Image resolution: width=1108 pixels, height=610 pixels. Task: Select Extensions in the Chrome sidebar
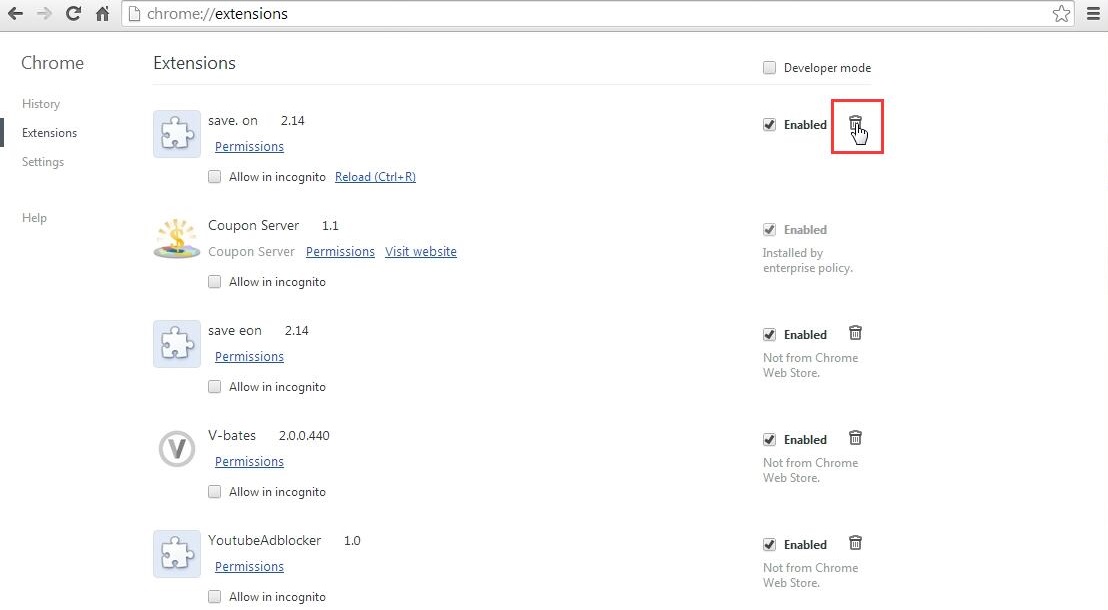pyautogui.click(x=49, y=133)
